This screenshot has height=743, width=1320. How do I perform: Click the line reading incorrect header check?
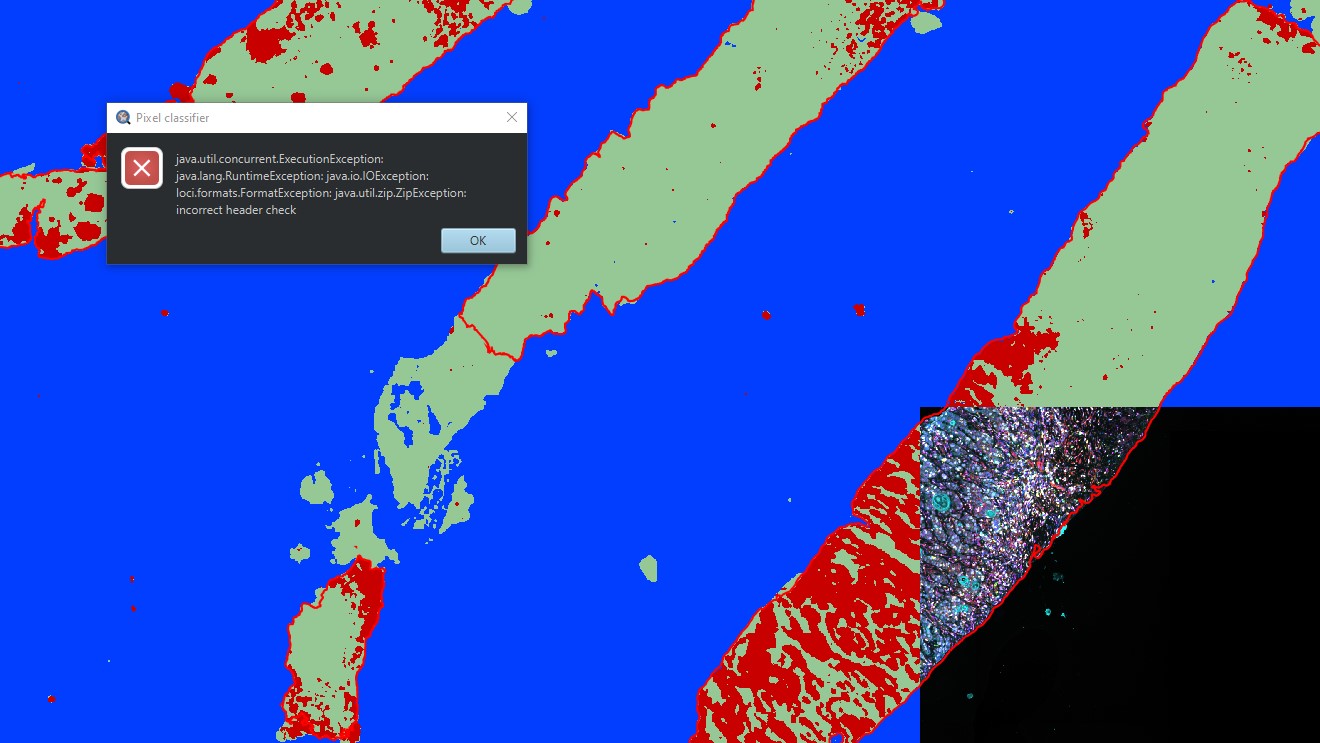235,209
